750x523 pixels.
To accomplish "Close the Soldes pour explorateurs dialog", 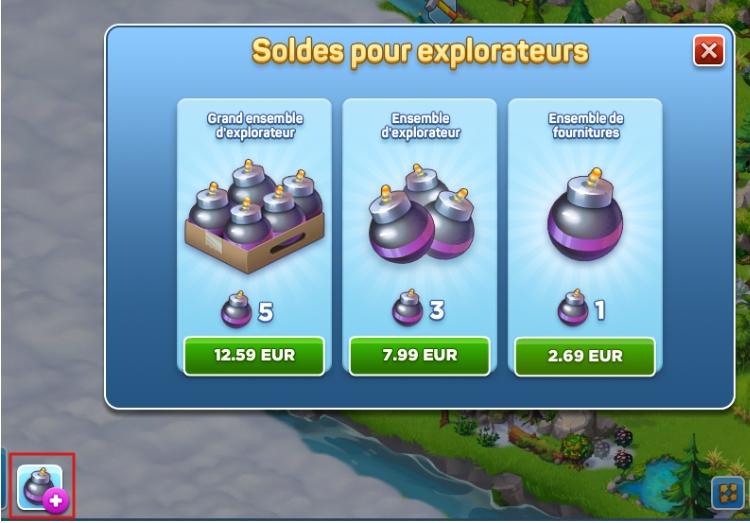I will (708, 51).
